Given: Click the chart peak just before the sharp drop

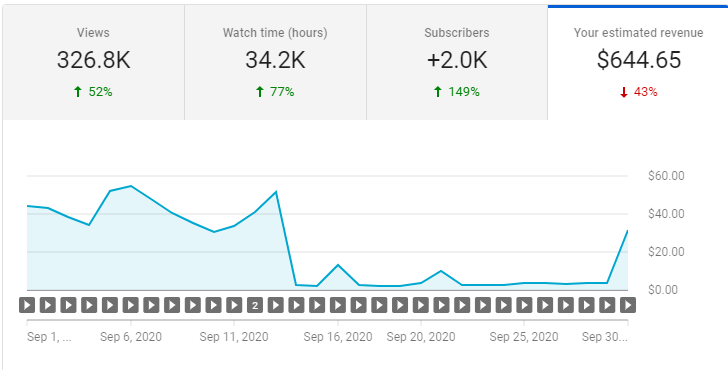Looking at the screenshot, I should (276, 192).
